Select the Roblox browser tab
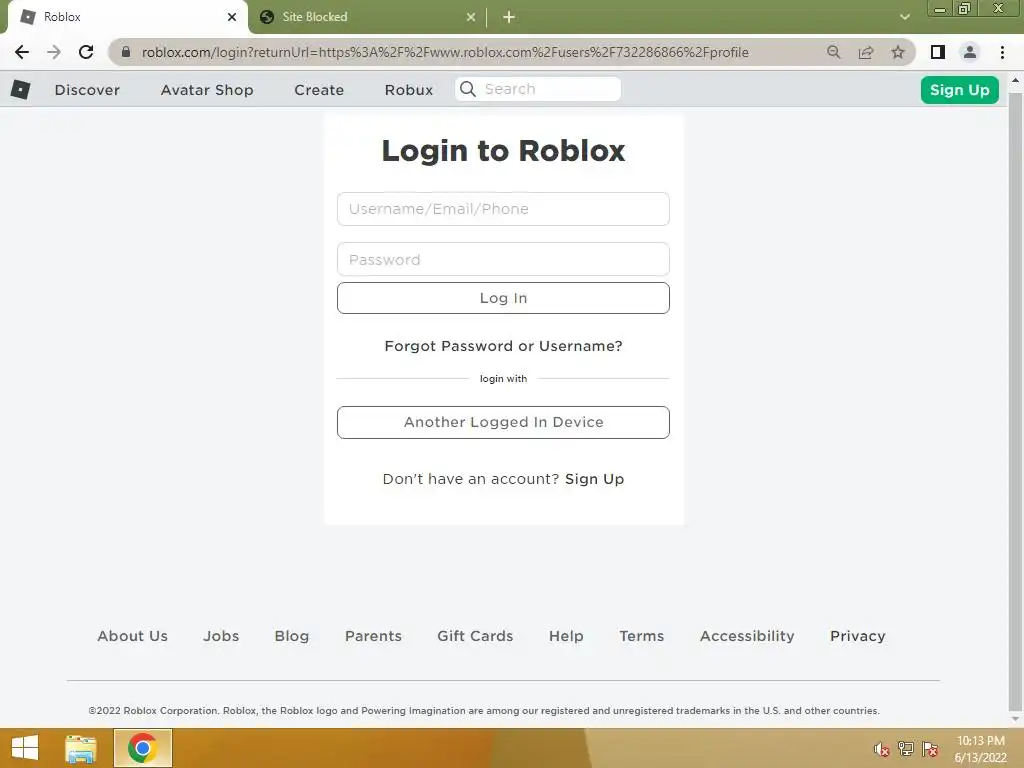The image size is (1024, 768). point(127,17)
